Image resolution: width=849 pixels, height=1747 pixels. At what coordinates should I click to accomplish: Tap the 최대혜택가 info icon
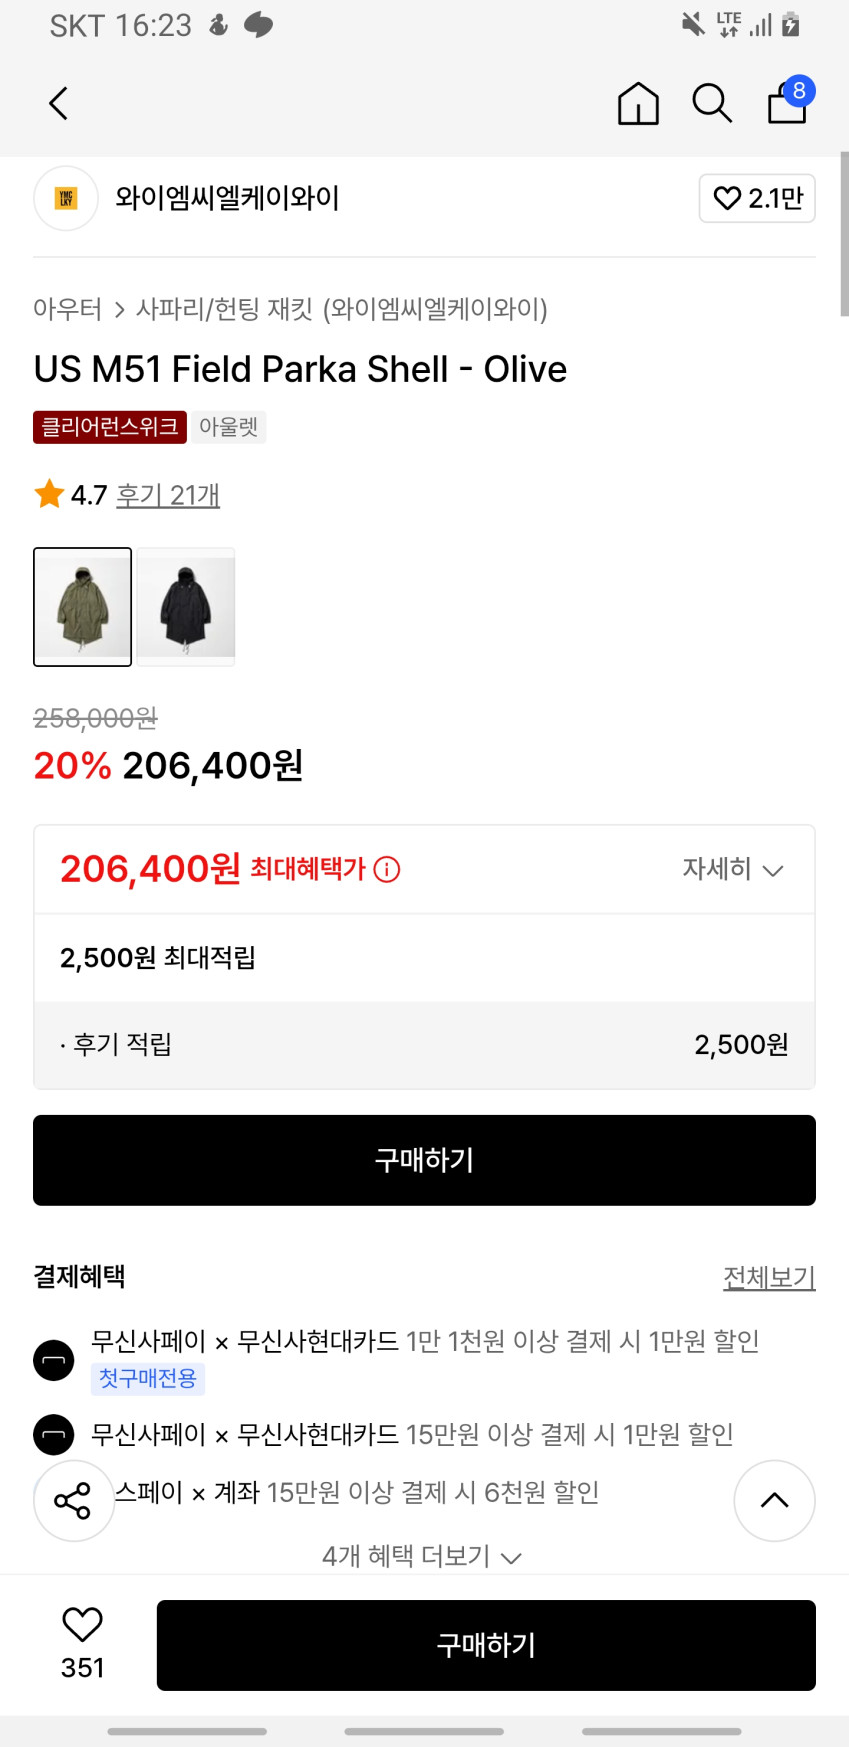coord(387,870)
